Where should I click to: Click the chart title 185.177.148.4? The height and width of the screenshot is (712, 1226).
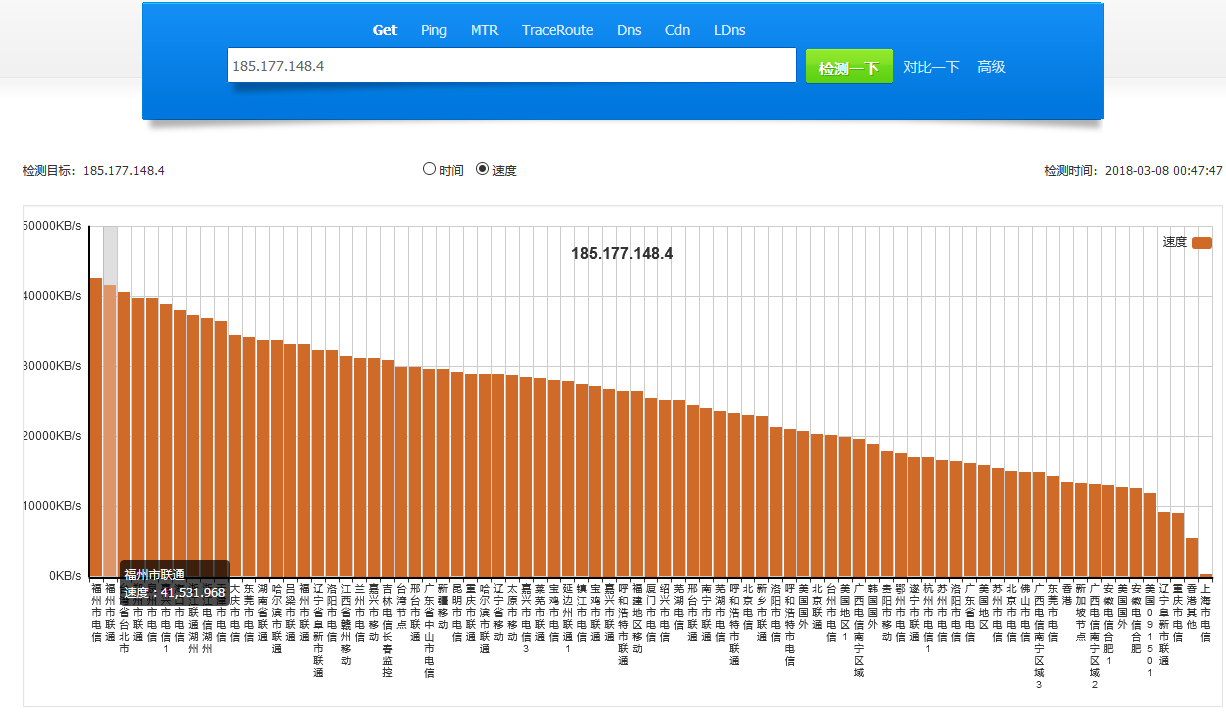coord(622,254)
